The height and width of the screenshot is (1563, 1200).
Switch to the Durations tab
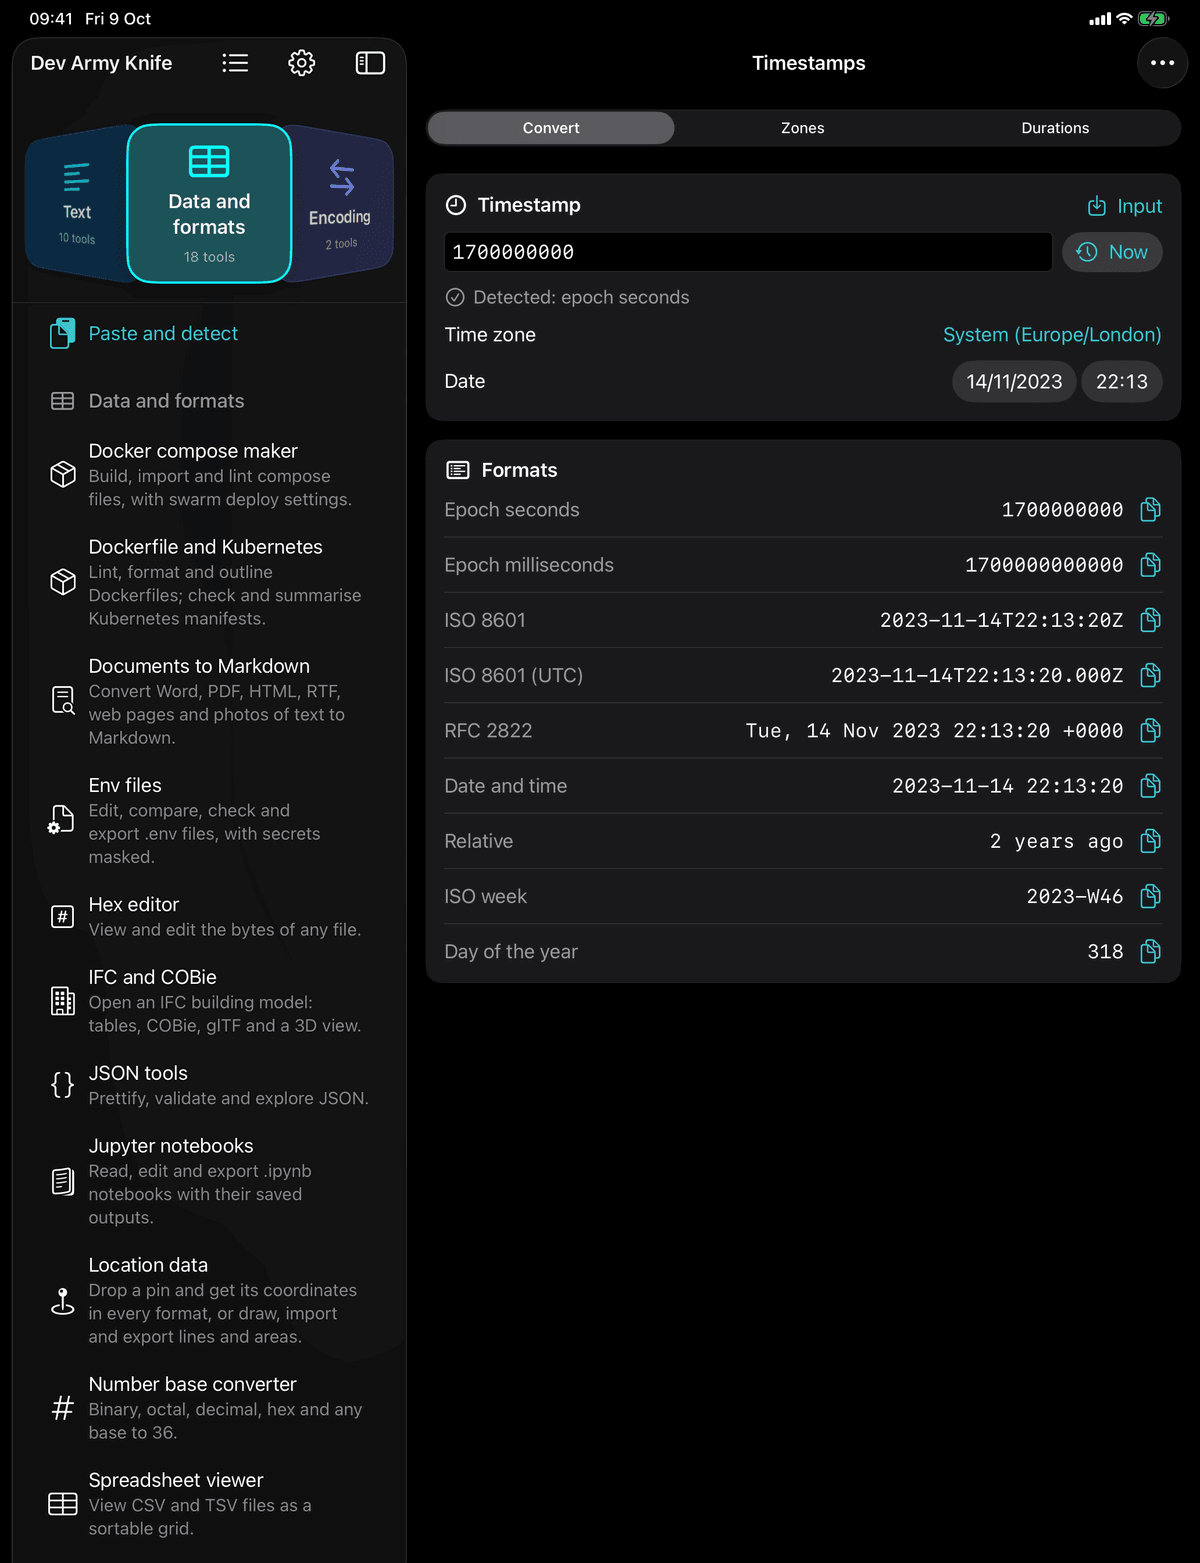pyautogui.click(x=1055, y=128)
